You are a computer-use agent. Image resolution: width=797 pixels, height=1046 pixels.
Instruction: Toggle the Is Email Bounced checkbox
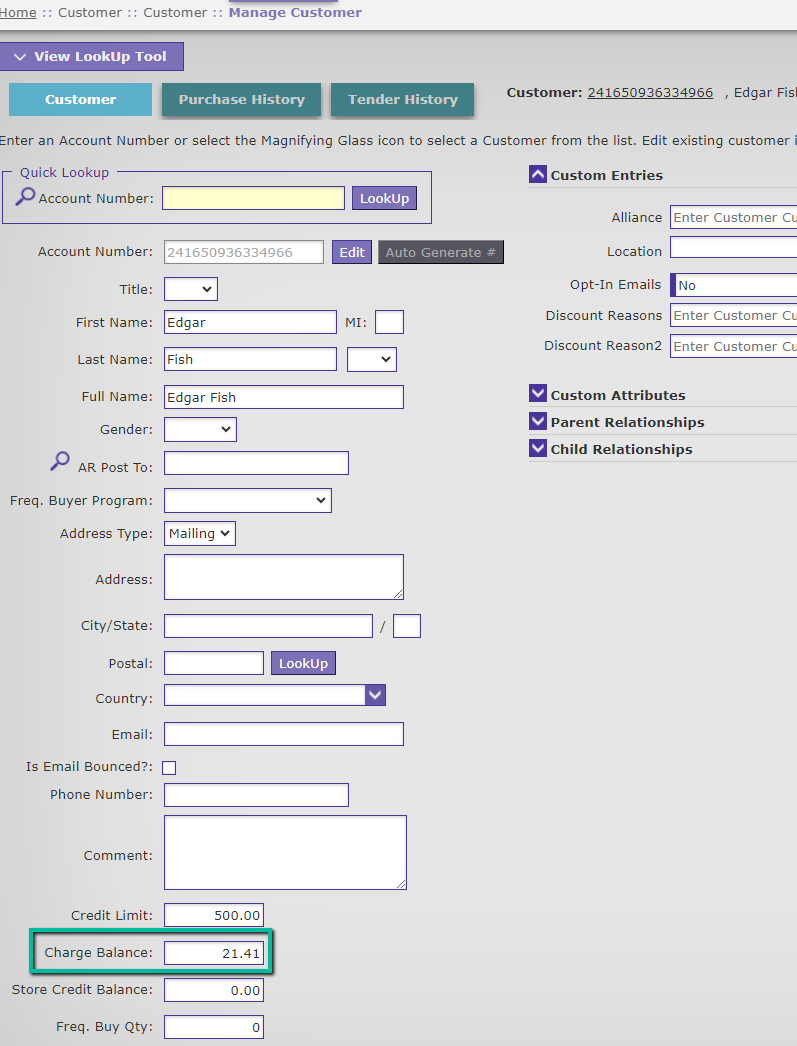[169, 768]
